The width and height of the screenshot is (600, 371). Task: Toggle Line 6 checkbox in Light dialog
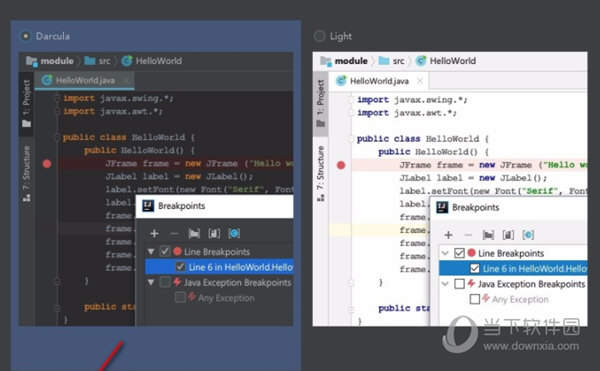coord(475,268)
